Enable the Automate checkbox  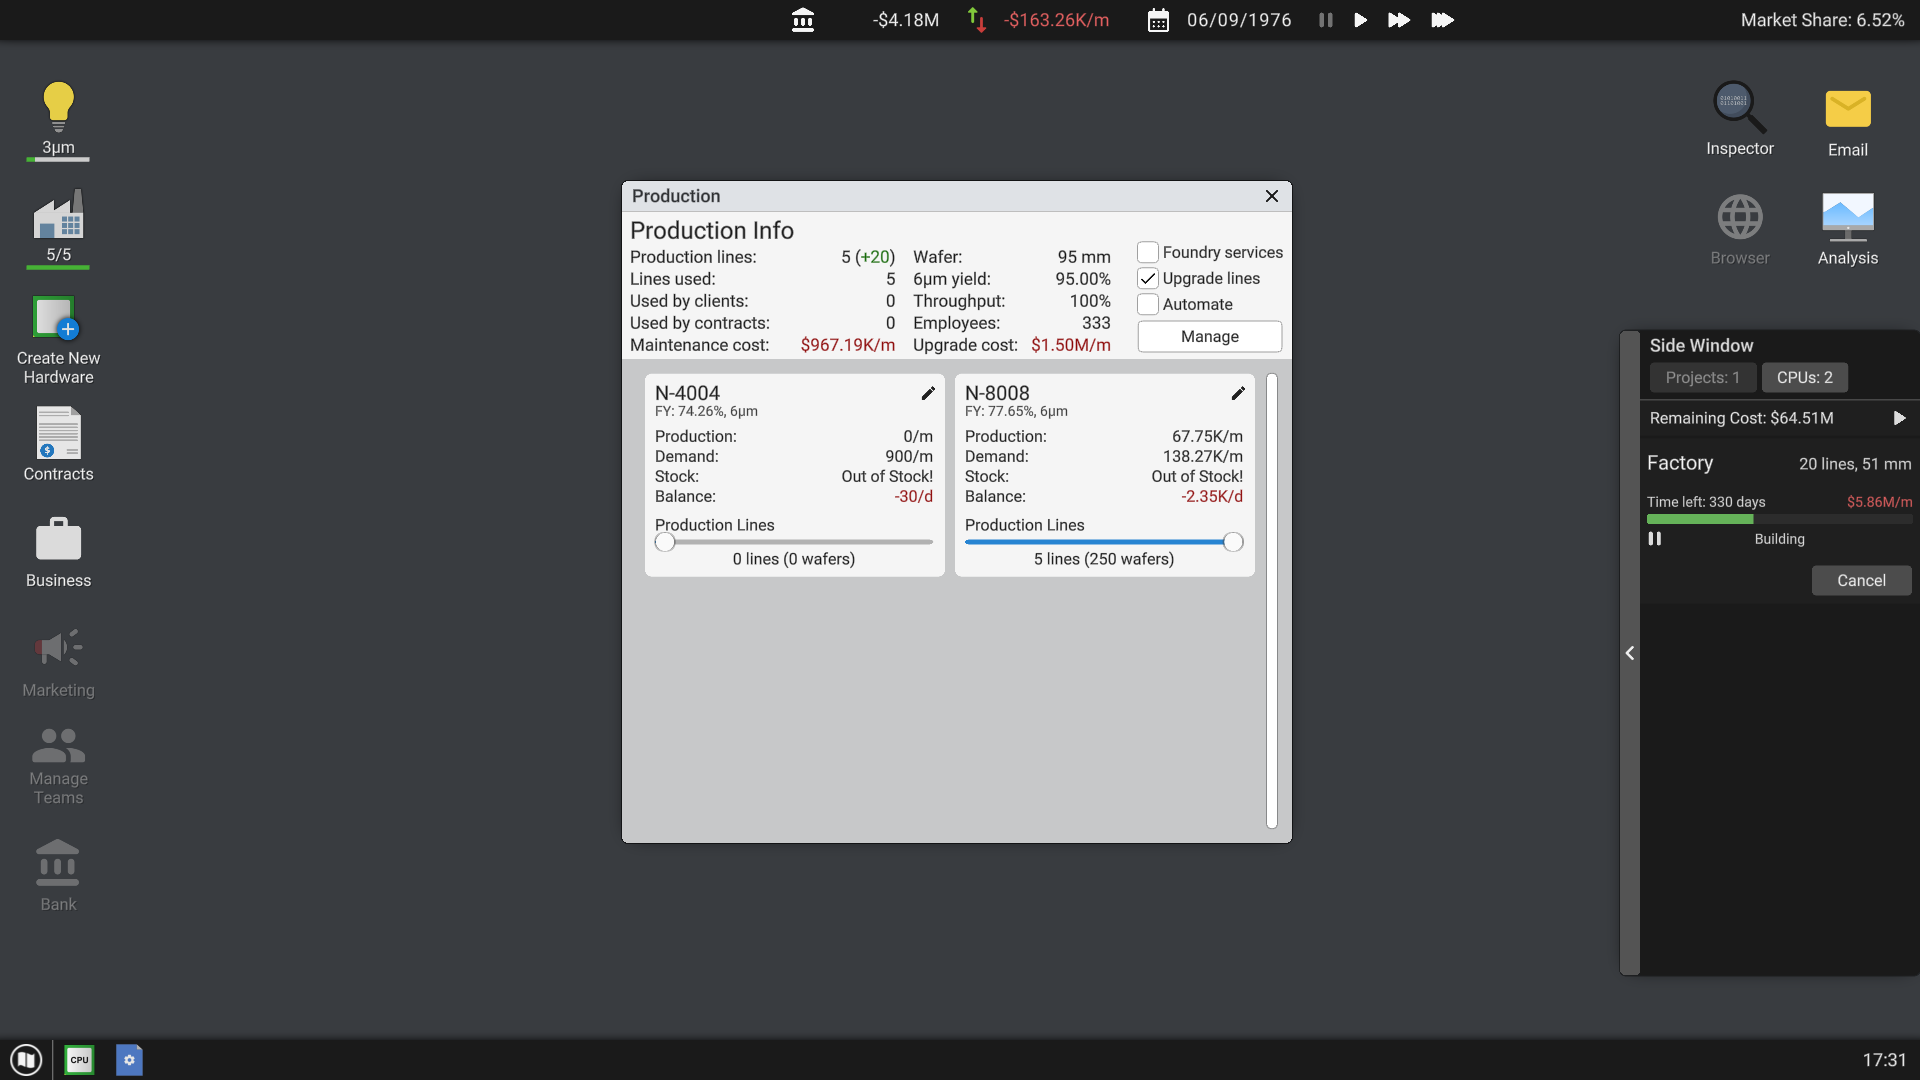(x=1148, y=304)
